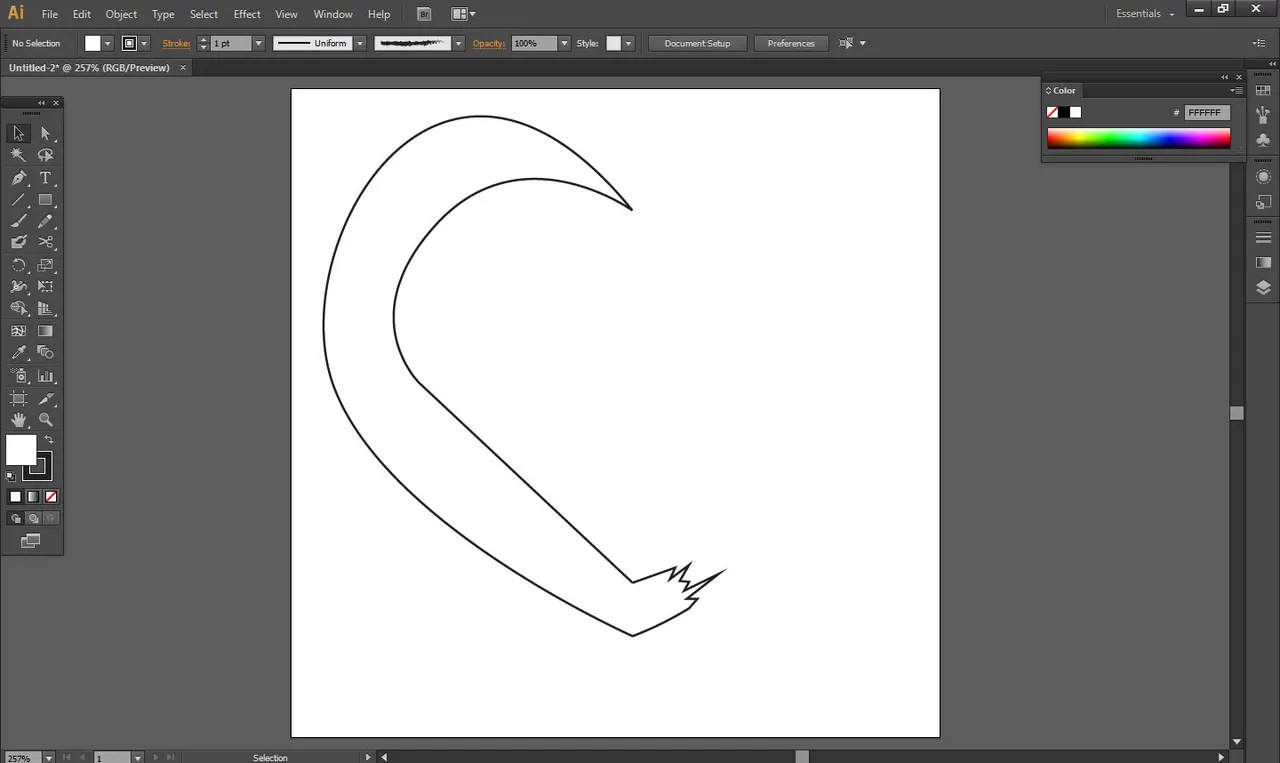Screen dimensions: 1280x763
Task: Open stroke weight dropdown
Action: coord(258,43)
